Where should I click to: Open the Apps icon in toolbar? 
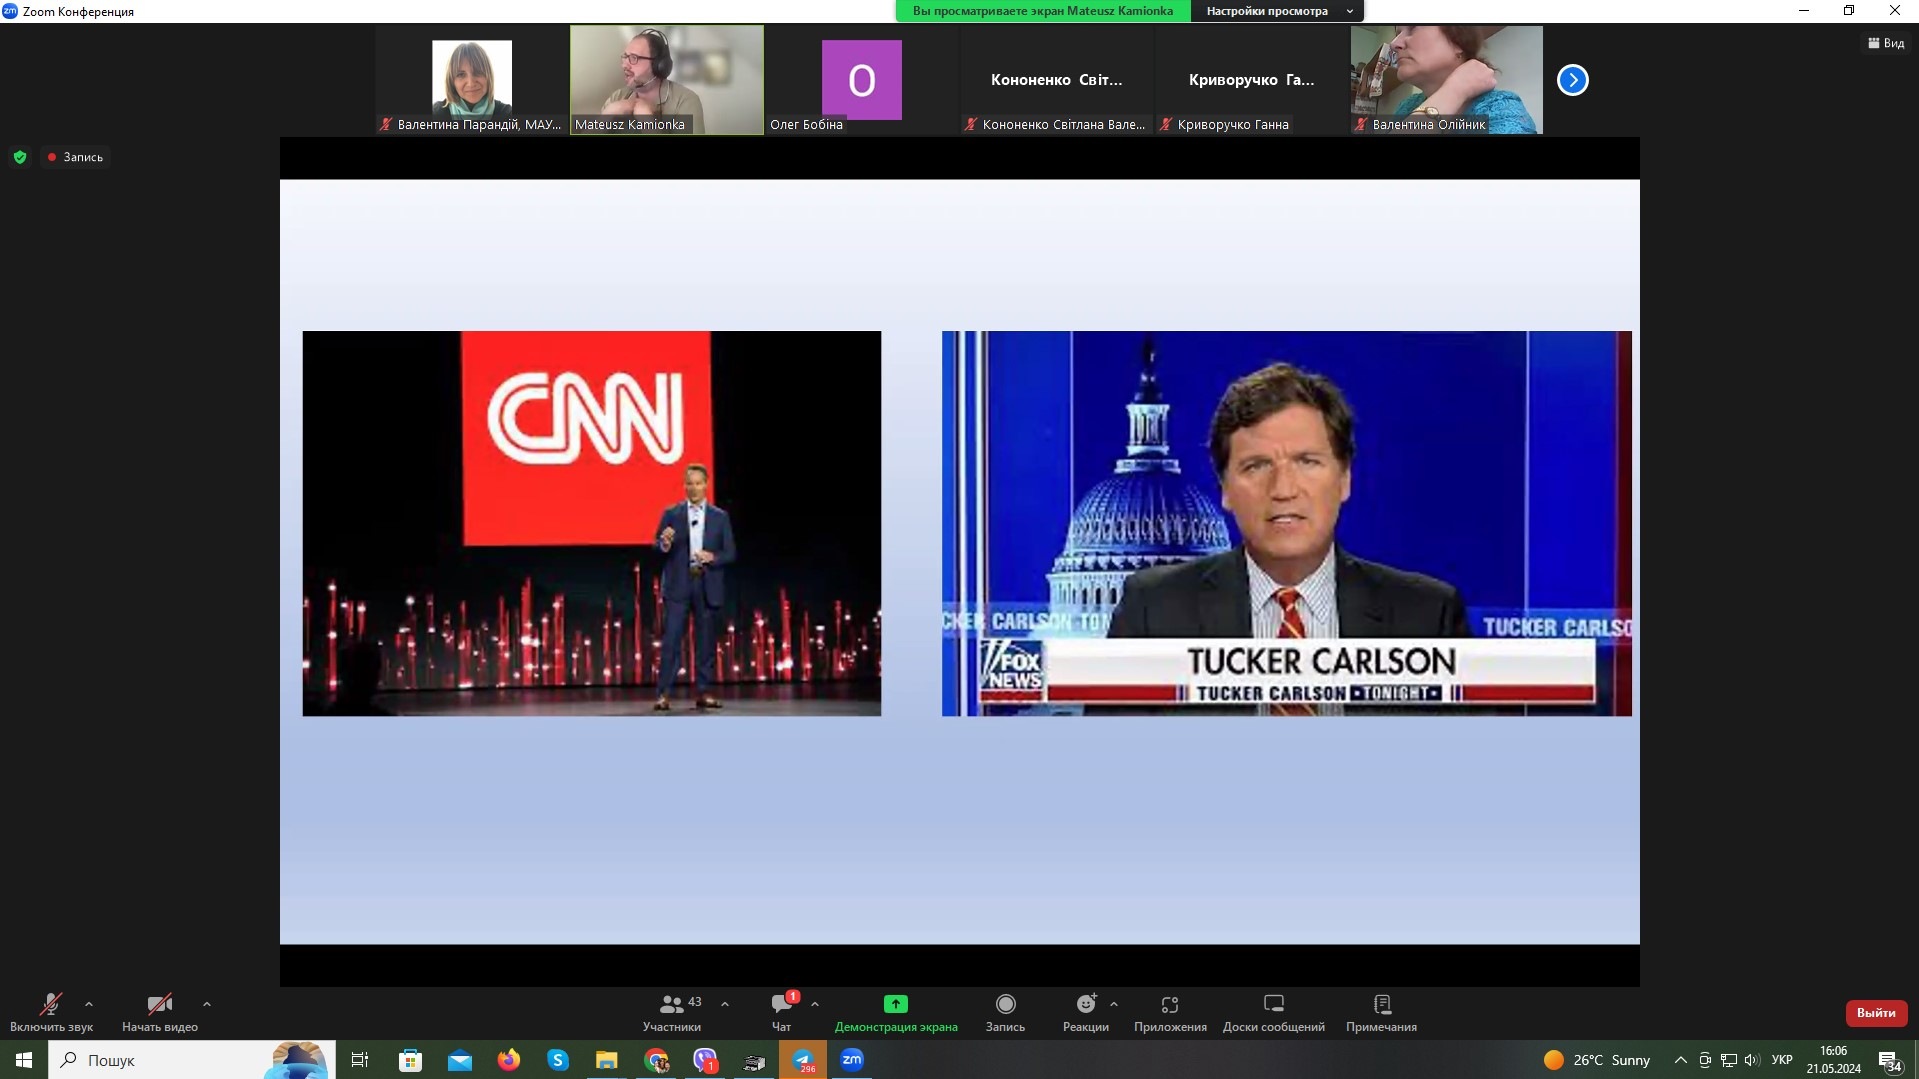[1169, 1004]
